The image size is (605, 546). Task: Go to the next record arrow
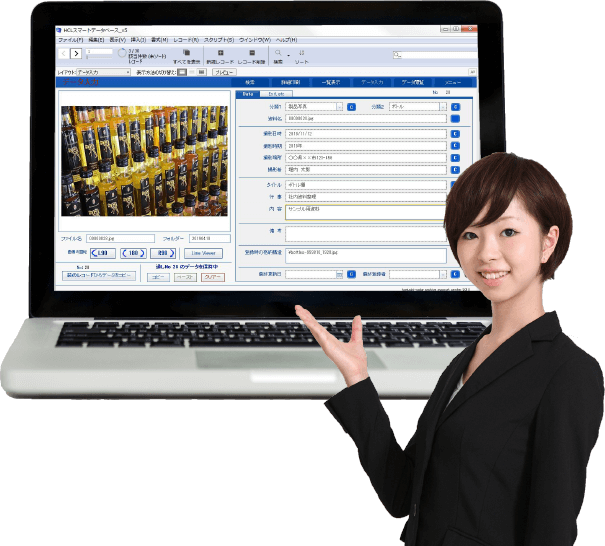pyautogui.click(x=76, y=54)
